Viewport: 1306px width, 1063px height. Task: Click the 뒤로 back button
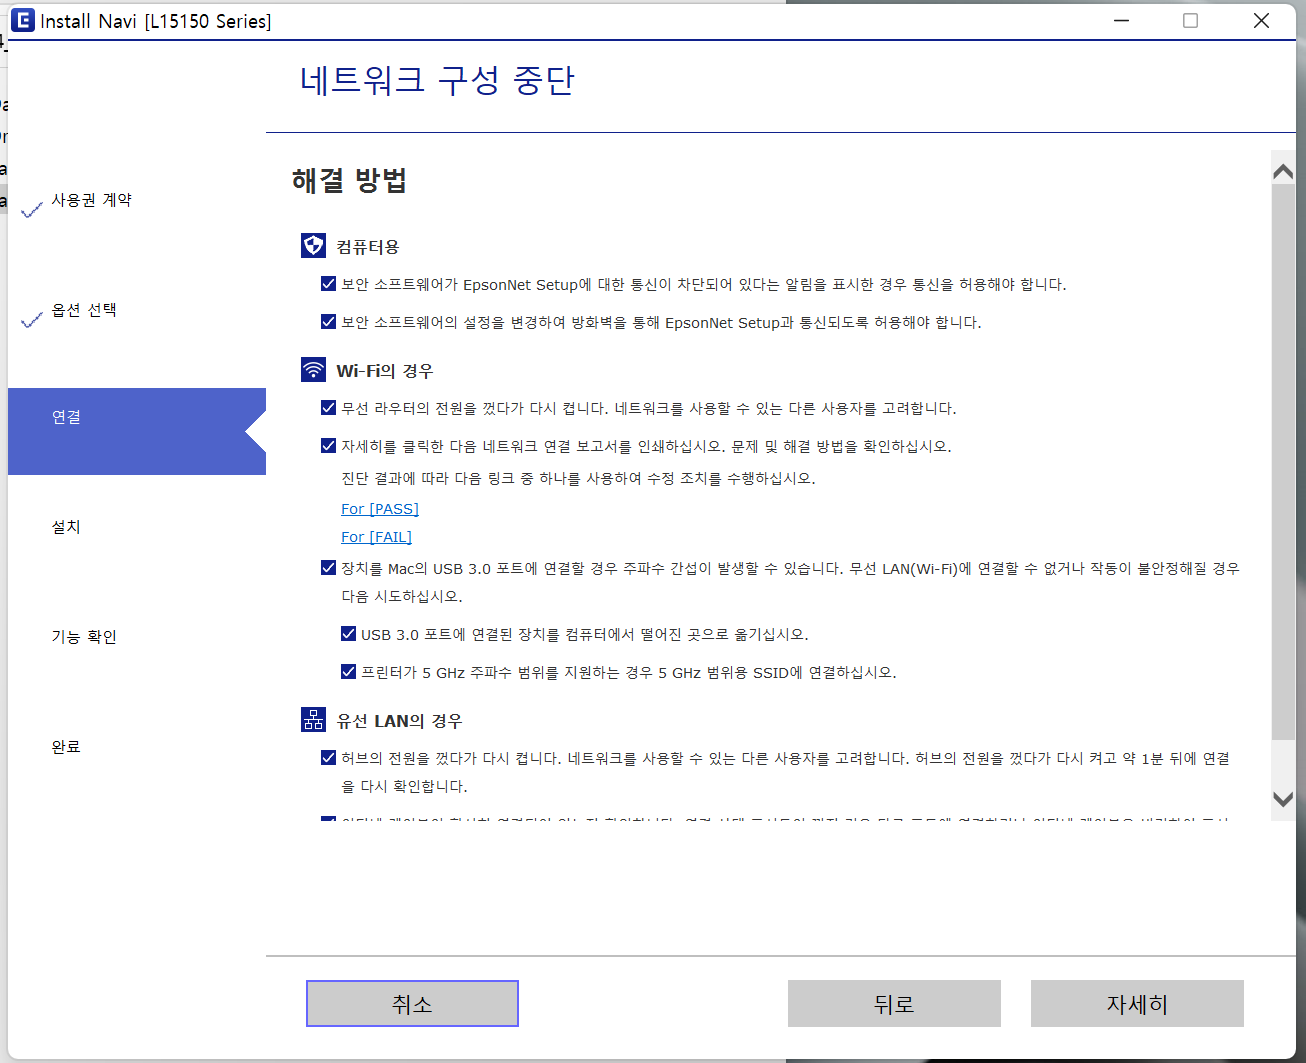tap(894, 1003)
